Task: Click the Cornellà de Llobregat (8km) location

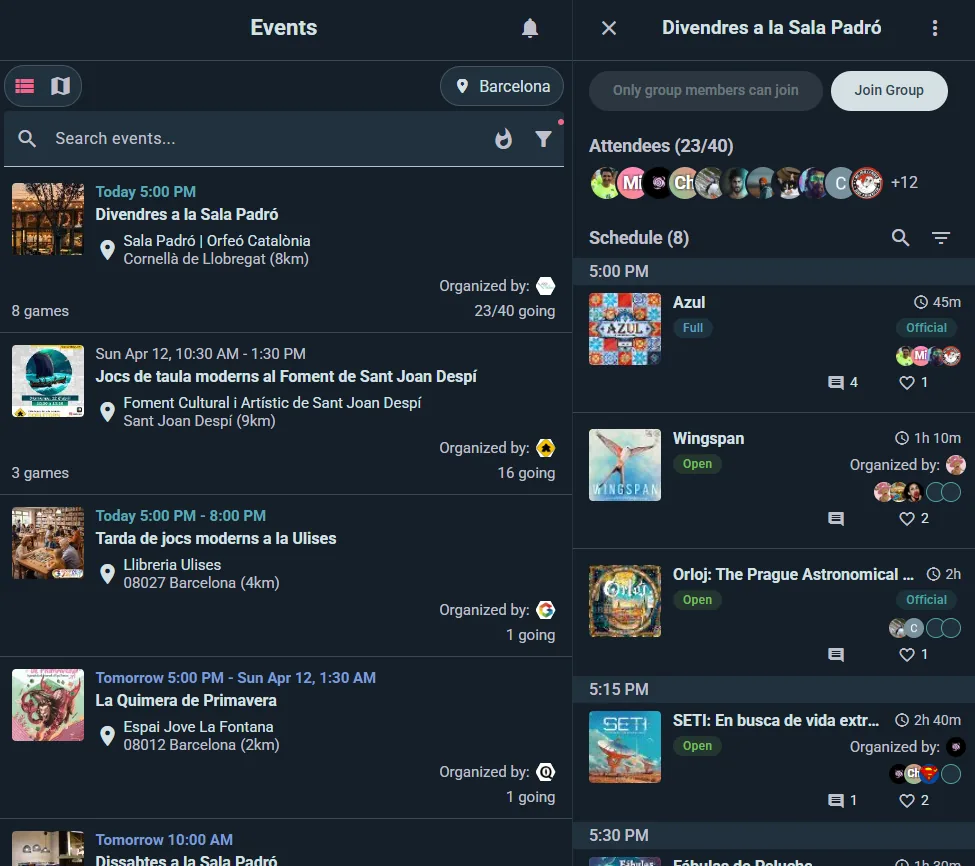Action: (x=216, y=259)
